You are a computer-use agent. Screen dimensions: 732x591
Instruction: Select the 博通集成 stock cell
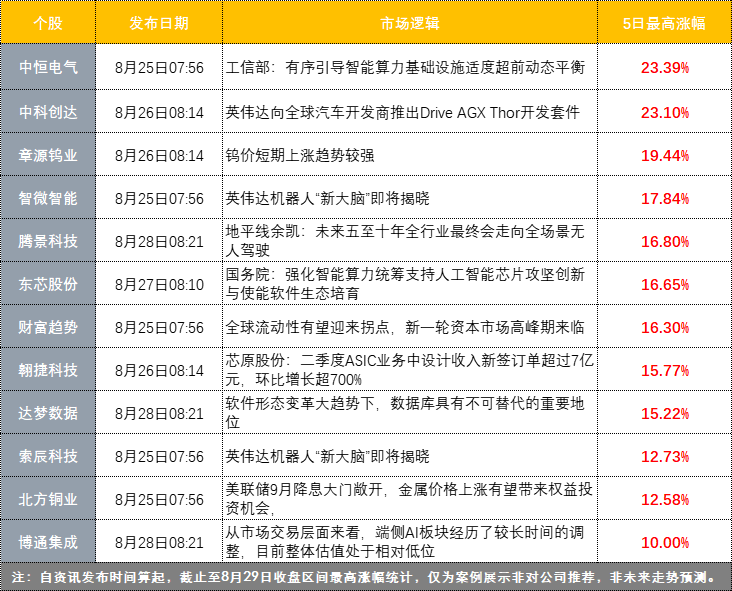tap(48, 542)
